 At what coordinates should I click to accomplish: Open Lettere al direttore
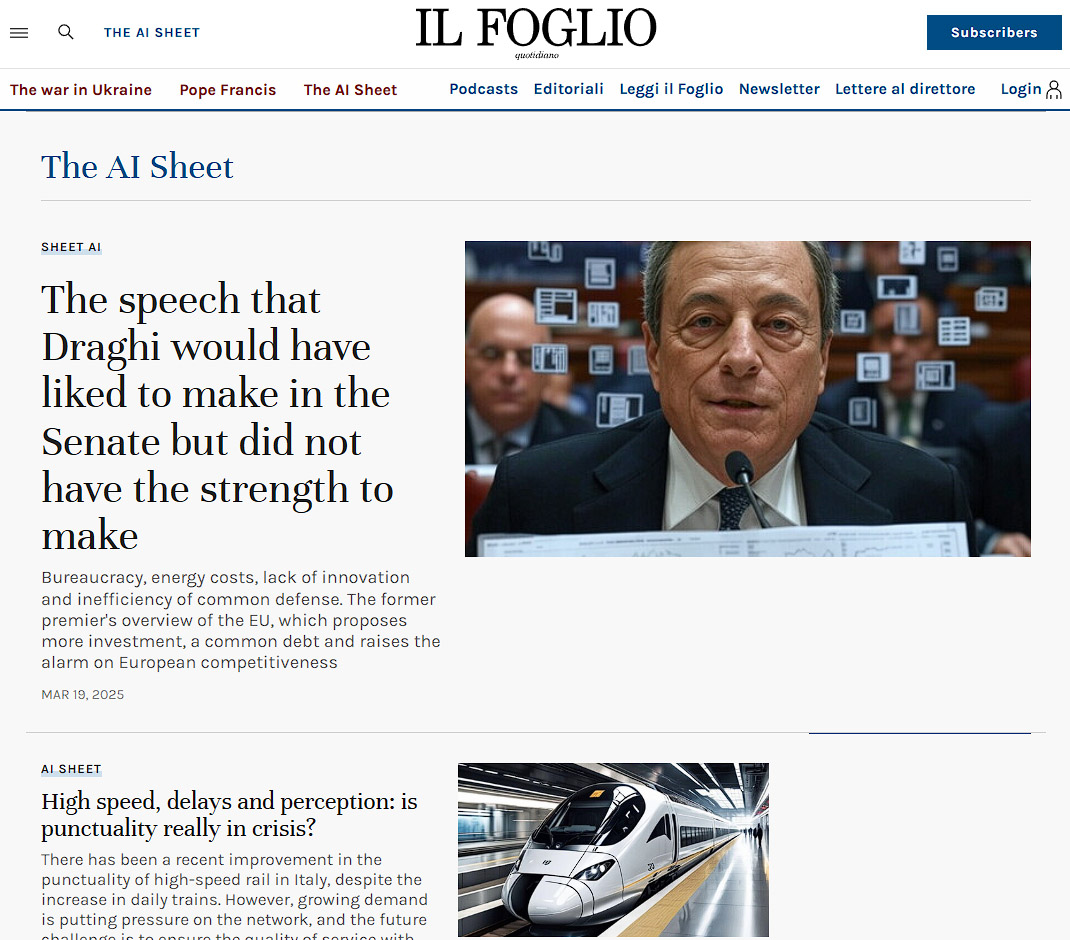point(905,89)
